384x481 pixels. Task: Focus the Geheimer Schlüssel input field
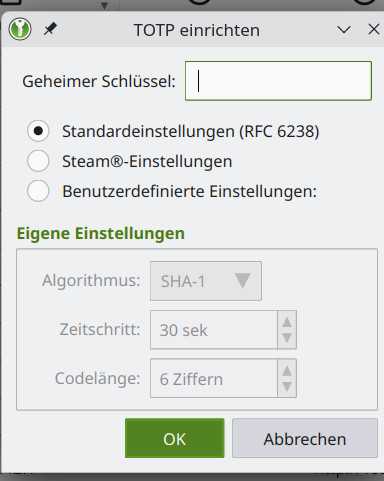click(x=278, y=81)
